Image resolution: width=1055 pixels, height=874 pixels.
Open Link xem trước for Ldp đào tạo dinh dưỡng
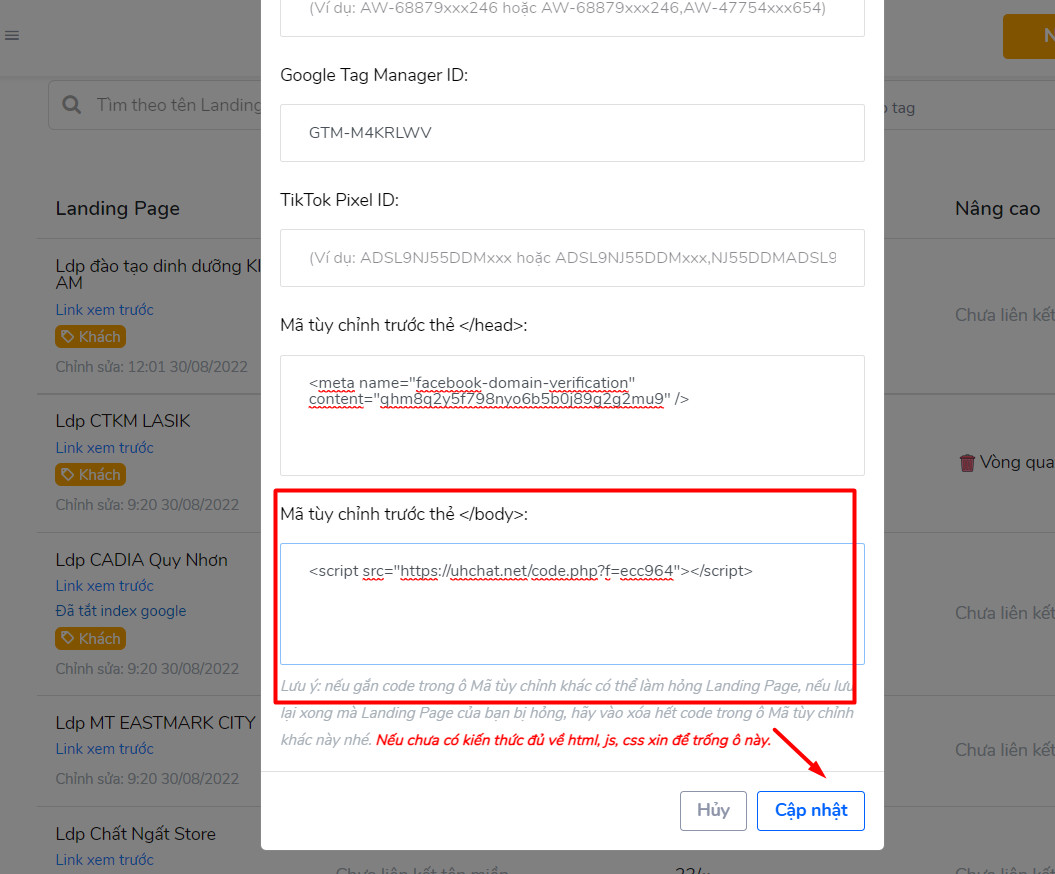click(104, 309)
